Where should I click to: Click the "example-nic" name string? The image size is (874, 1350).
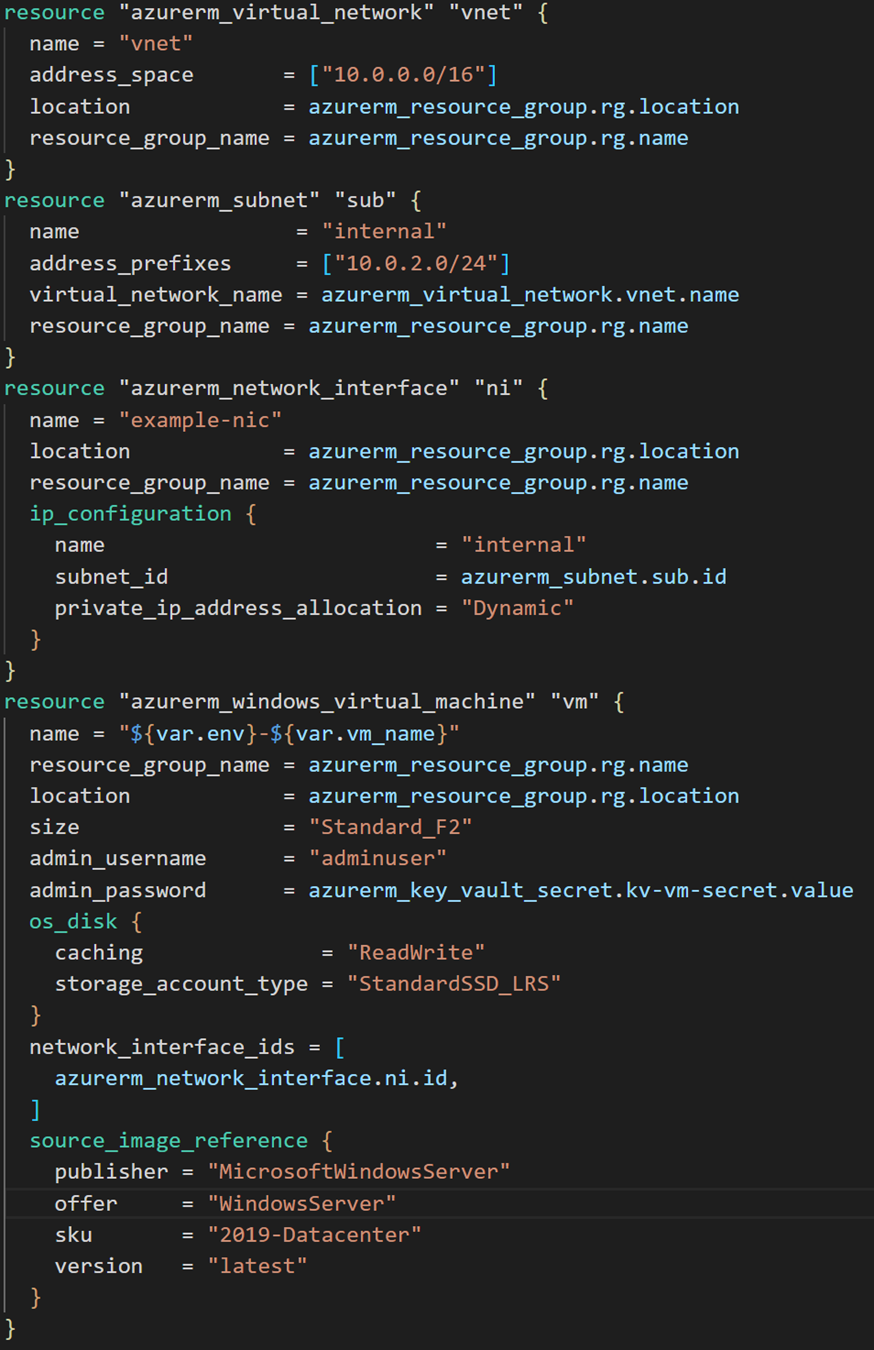201,420
